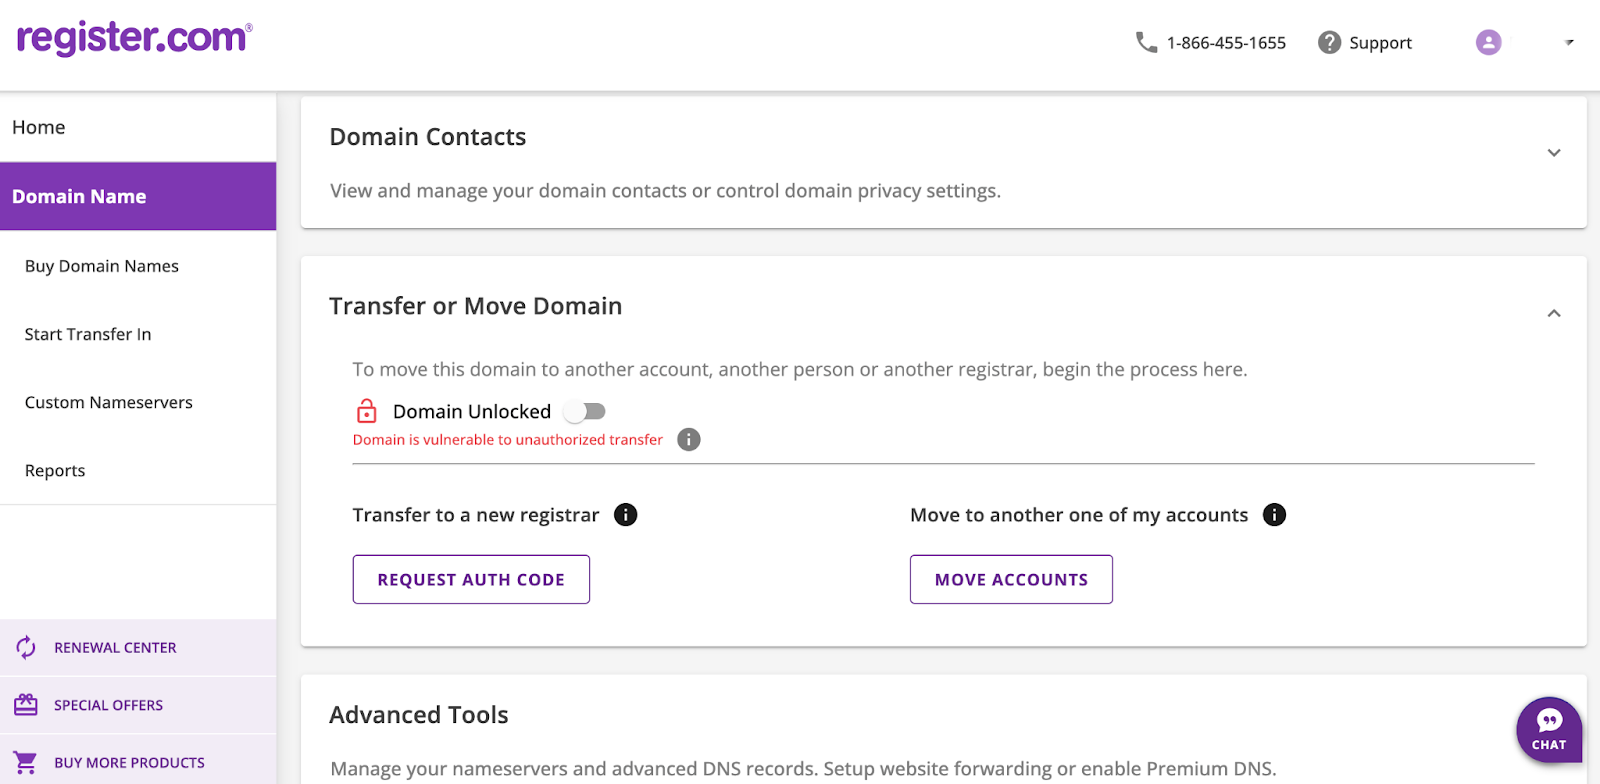Screen dimensions: 1600x784
Task: Click the register.com logo
Action: coord(134,38)
